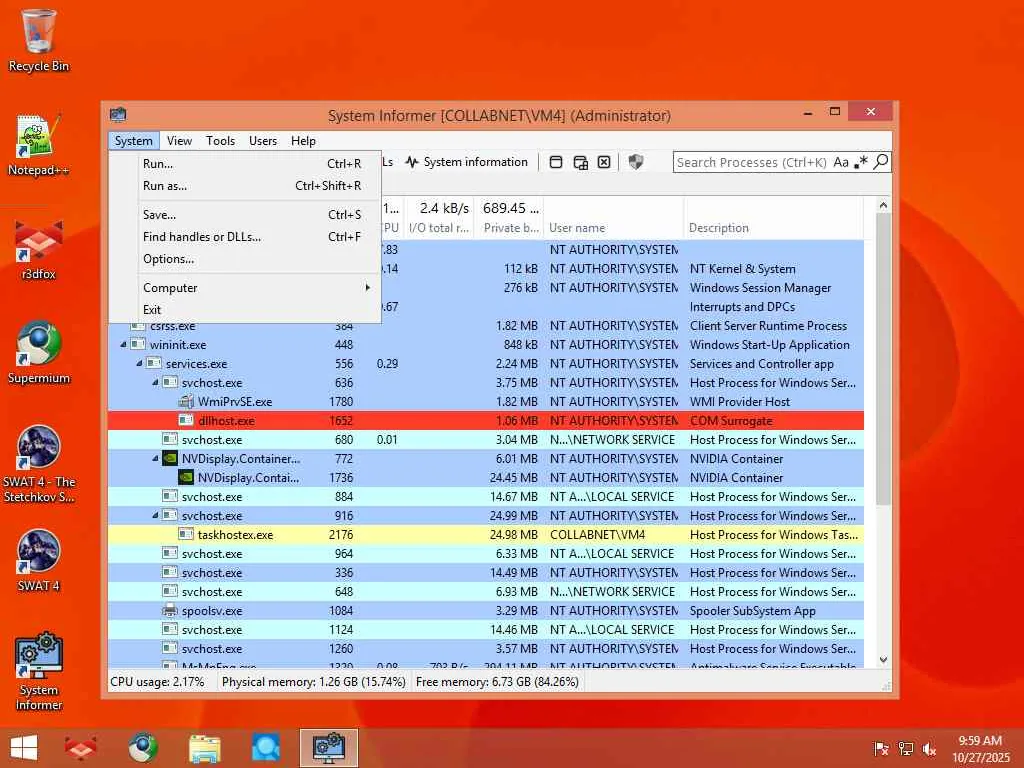Click the Find window and kill icon
Image resolution: width=1024 pixels, height=768 pixels.
pyautogui.click(x=604, y=162)
